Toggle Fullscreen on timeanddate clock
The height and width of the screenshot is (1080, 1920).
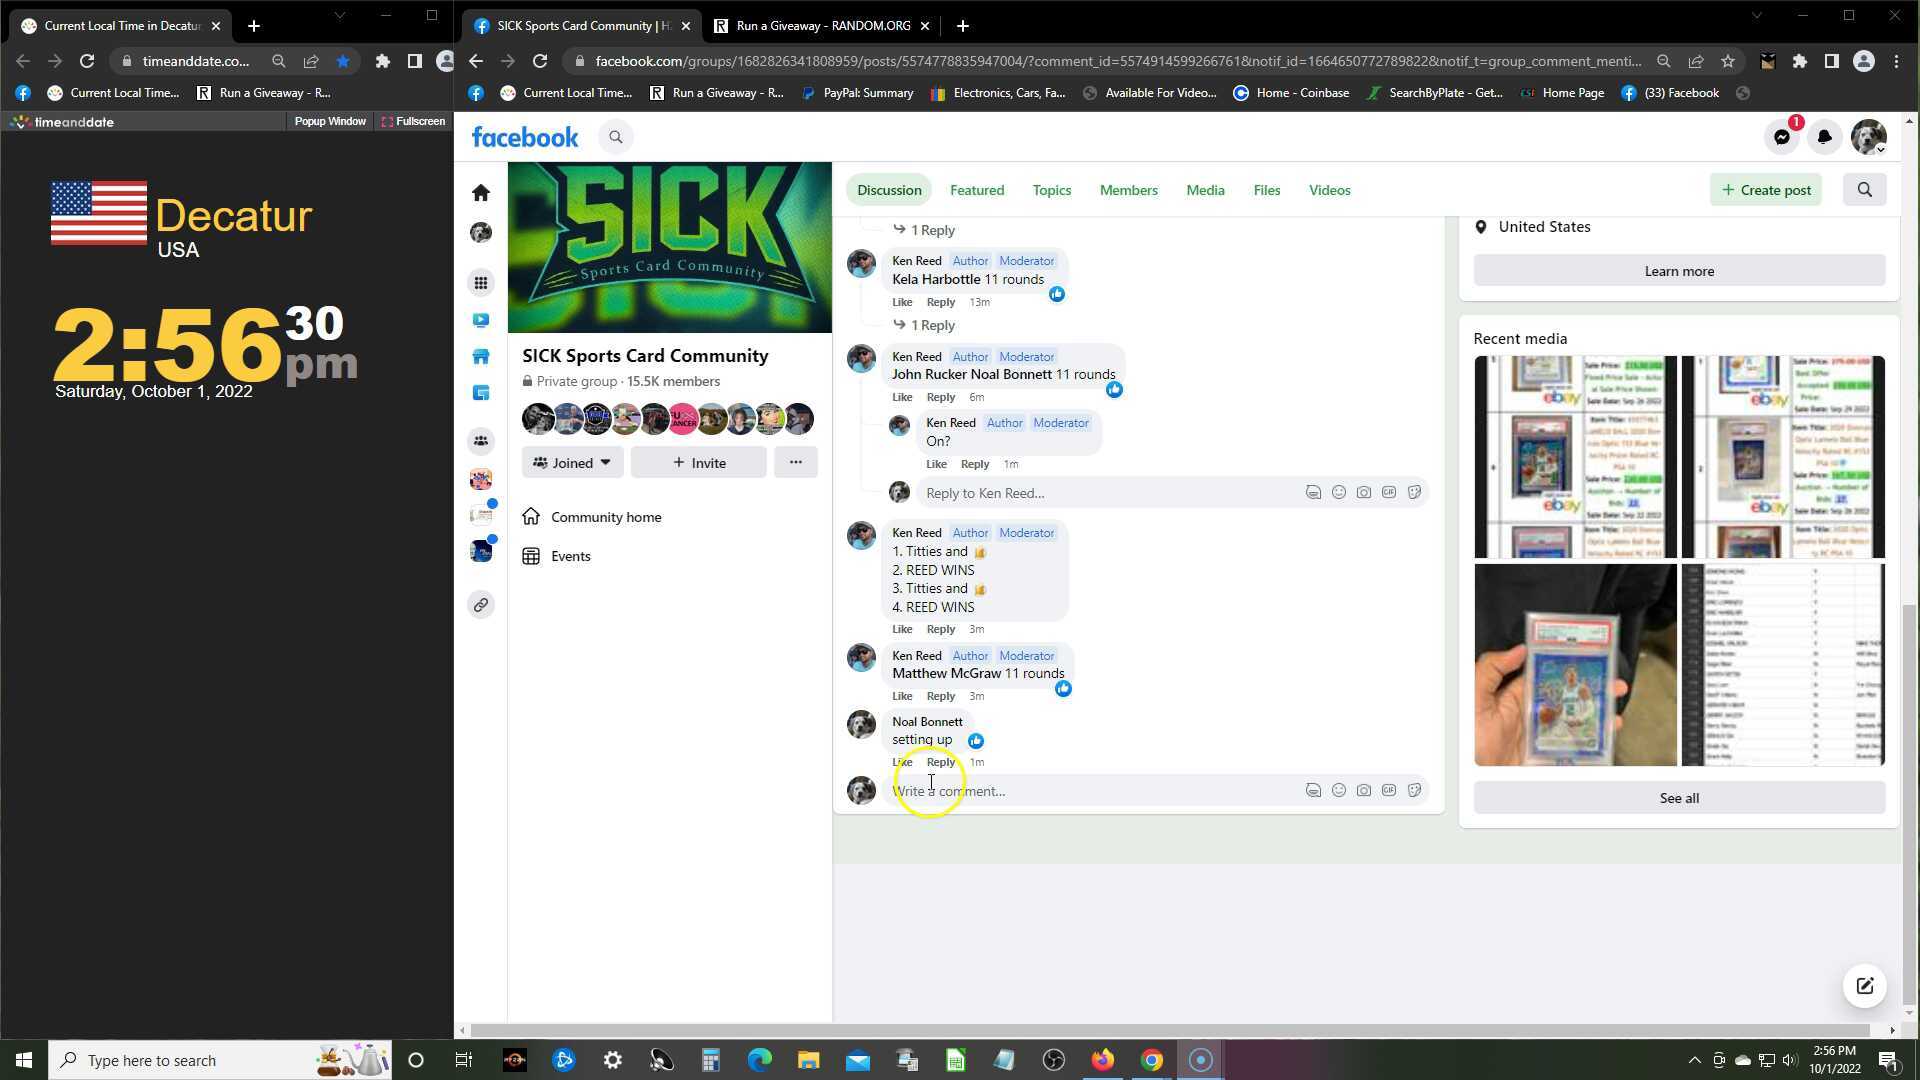(413, 121)
